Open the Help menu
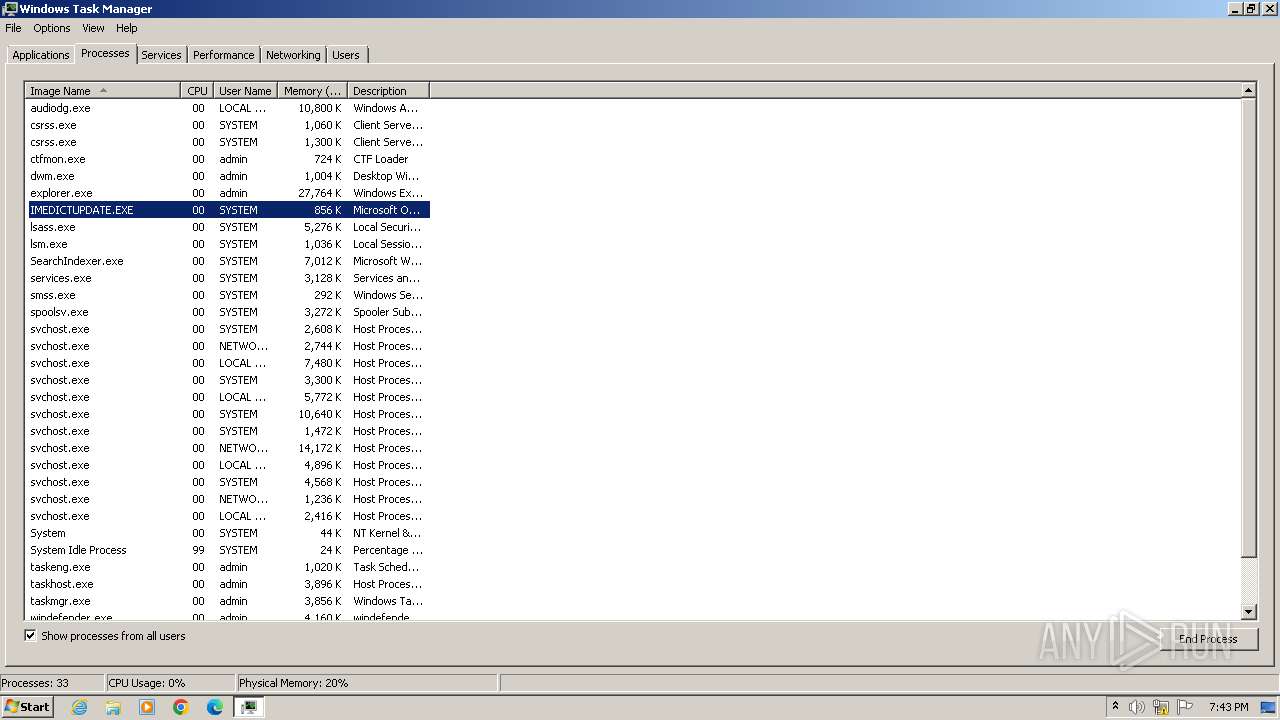1280x720 pixels. point(127,28)
